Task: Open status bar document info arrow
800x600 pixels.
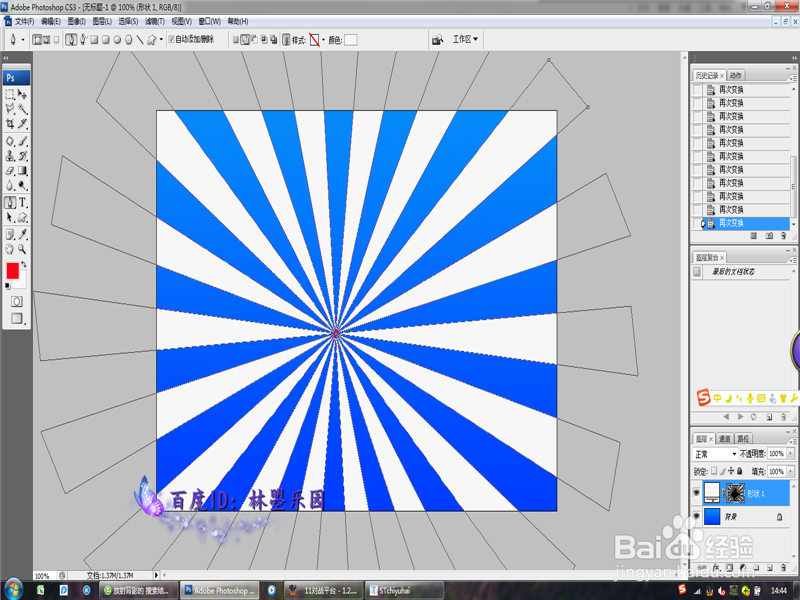Action: (156, 575)
